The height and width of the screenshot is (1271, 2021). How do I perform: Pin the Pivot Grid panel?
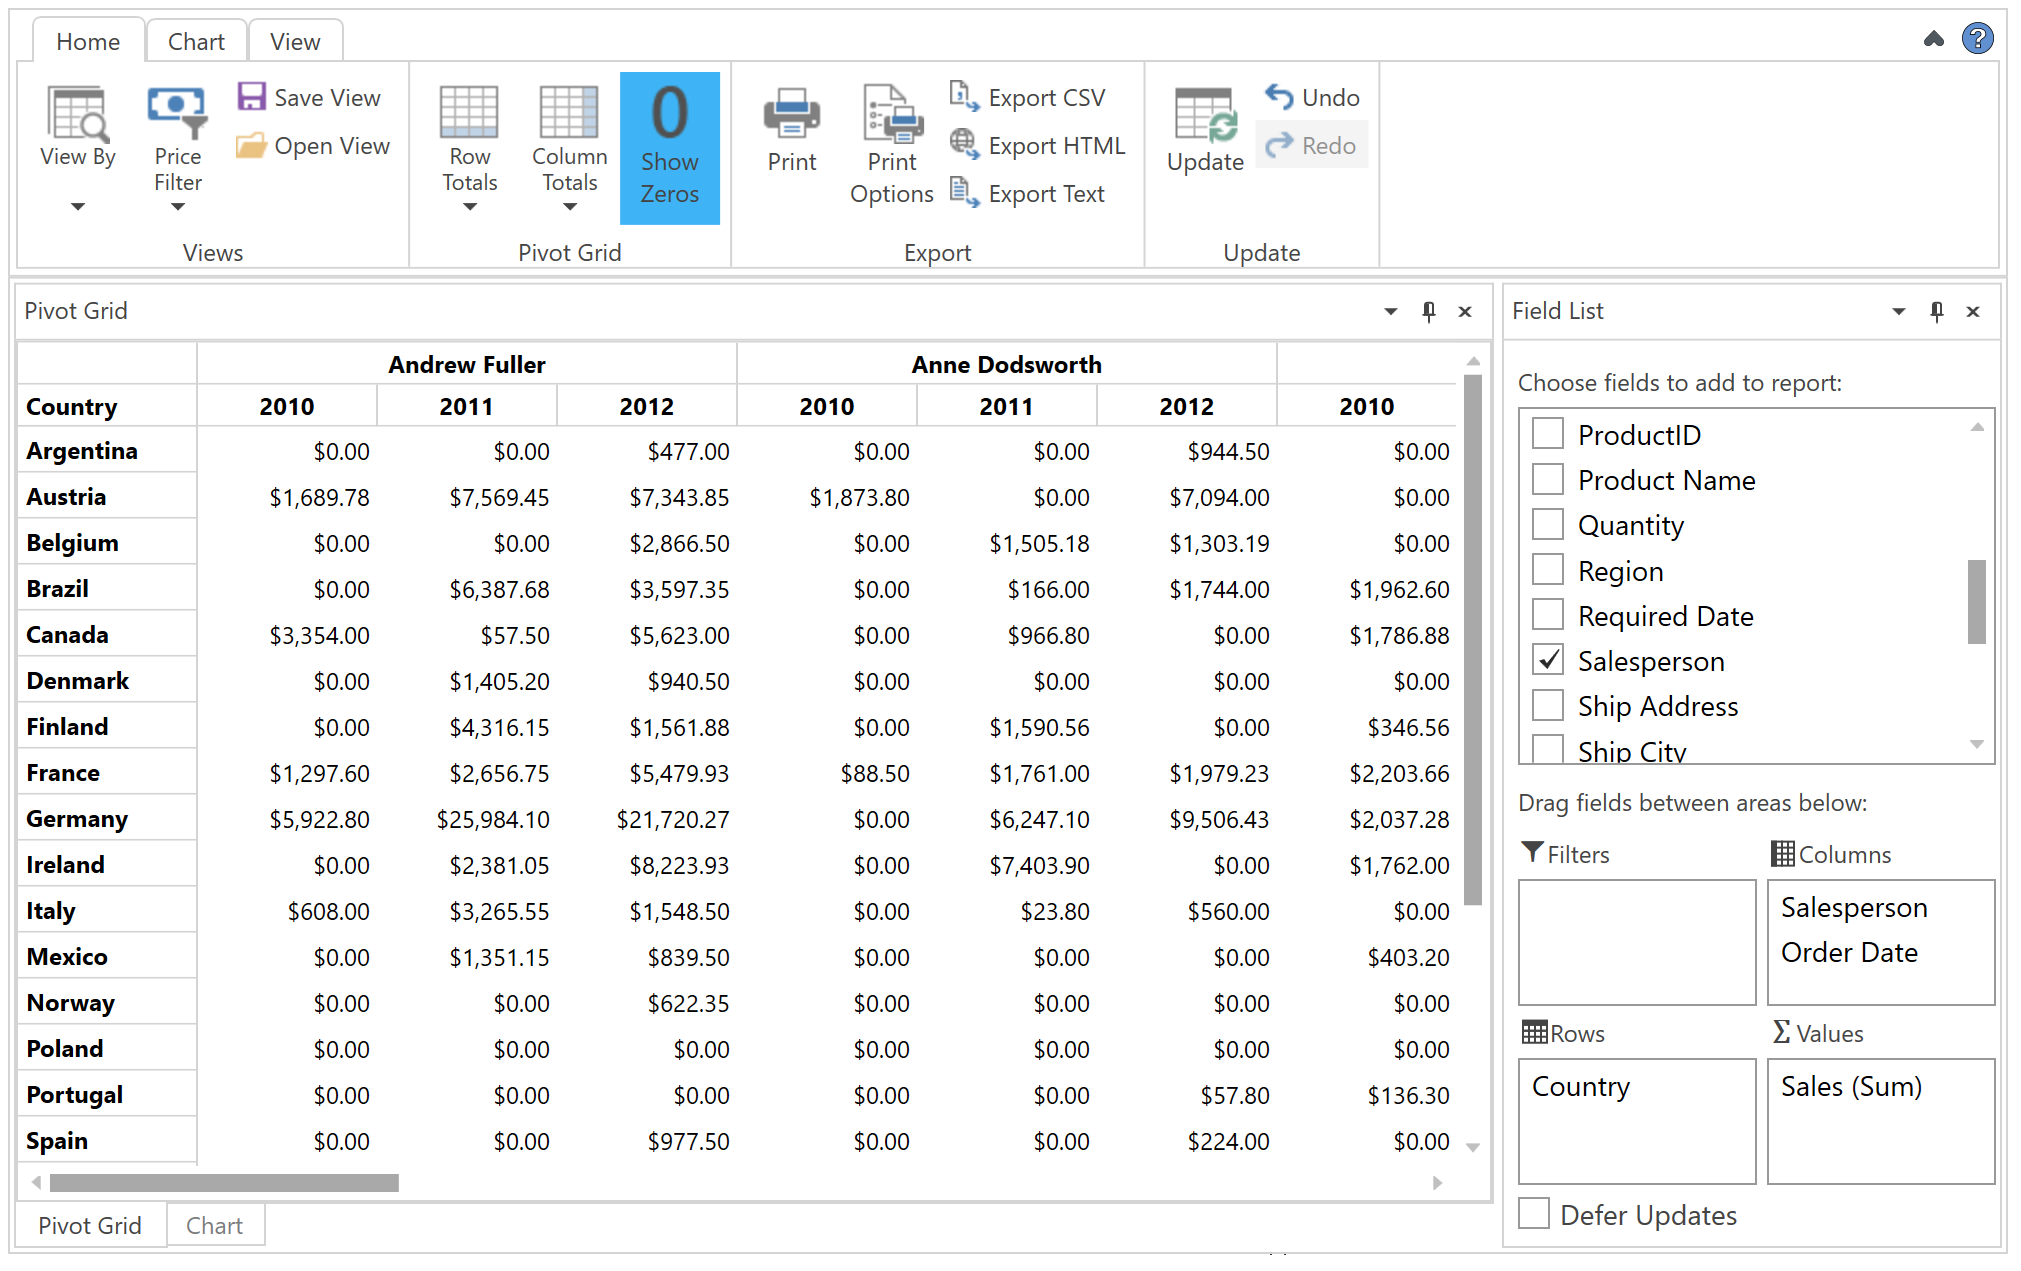coord(1429,312)
